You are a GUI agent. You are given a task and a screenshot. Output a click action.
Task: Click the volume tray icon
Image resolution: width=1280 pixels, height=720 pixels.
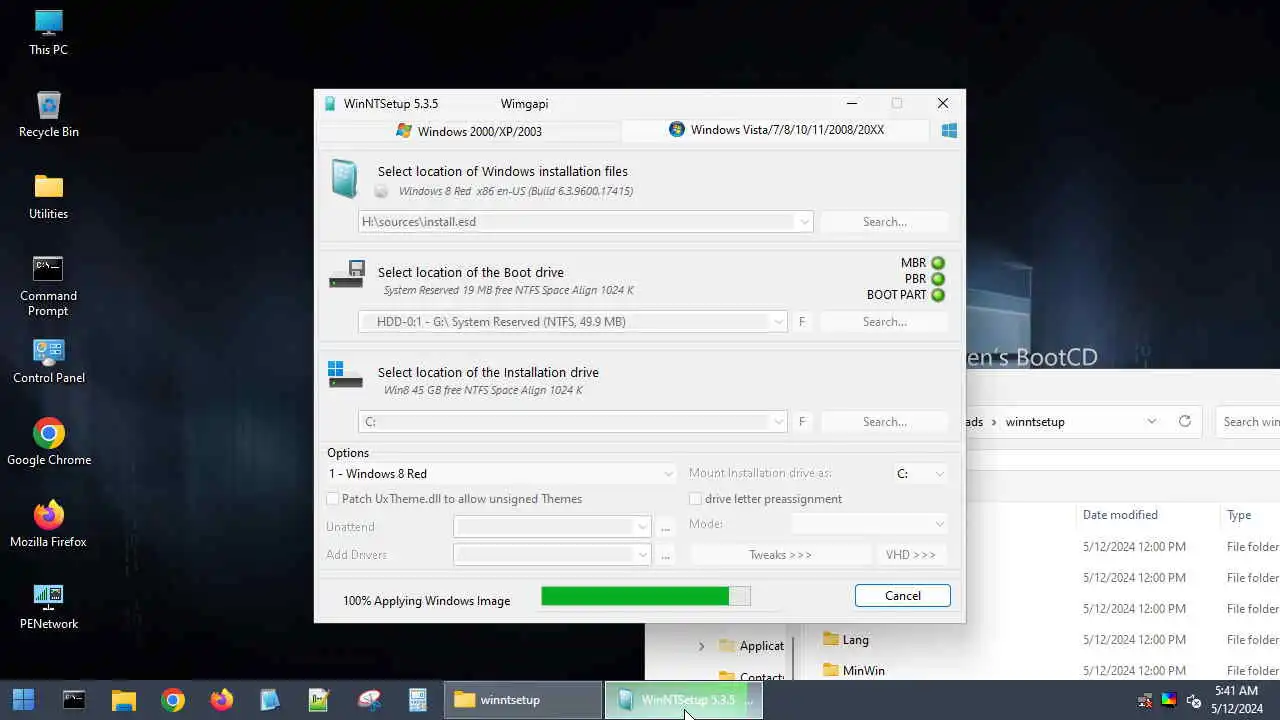point(1193,700)
